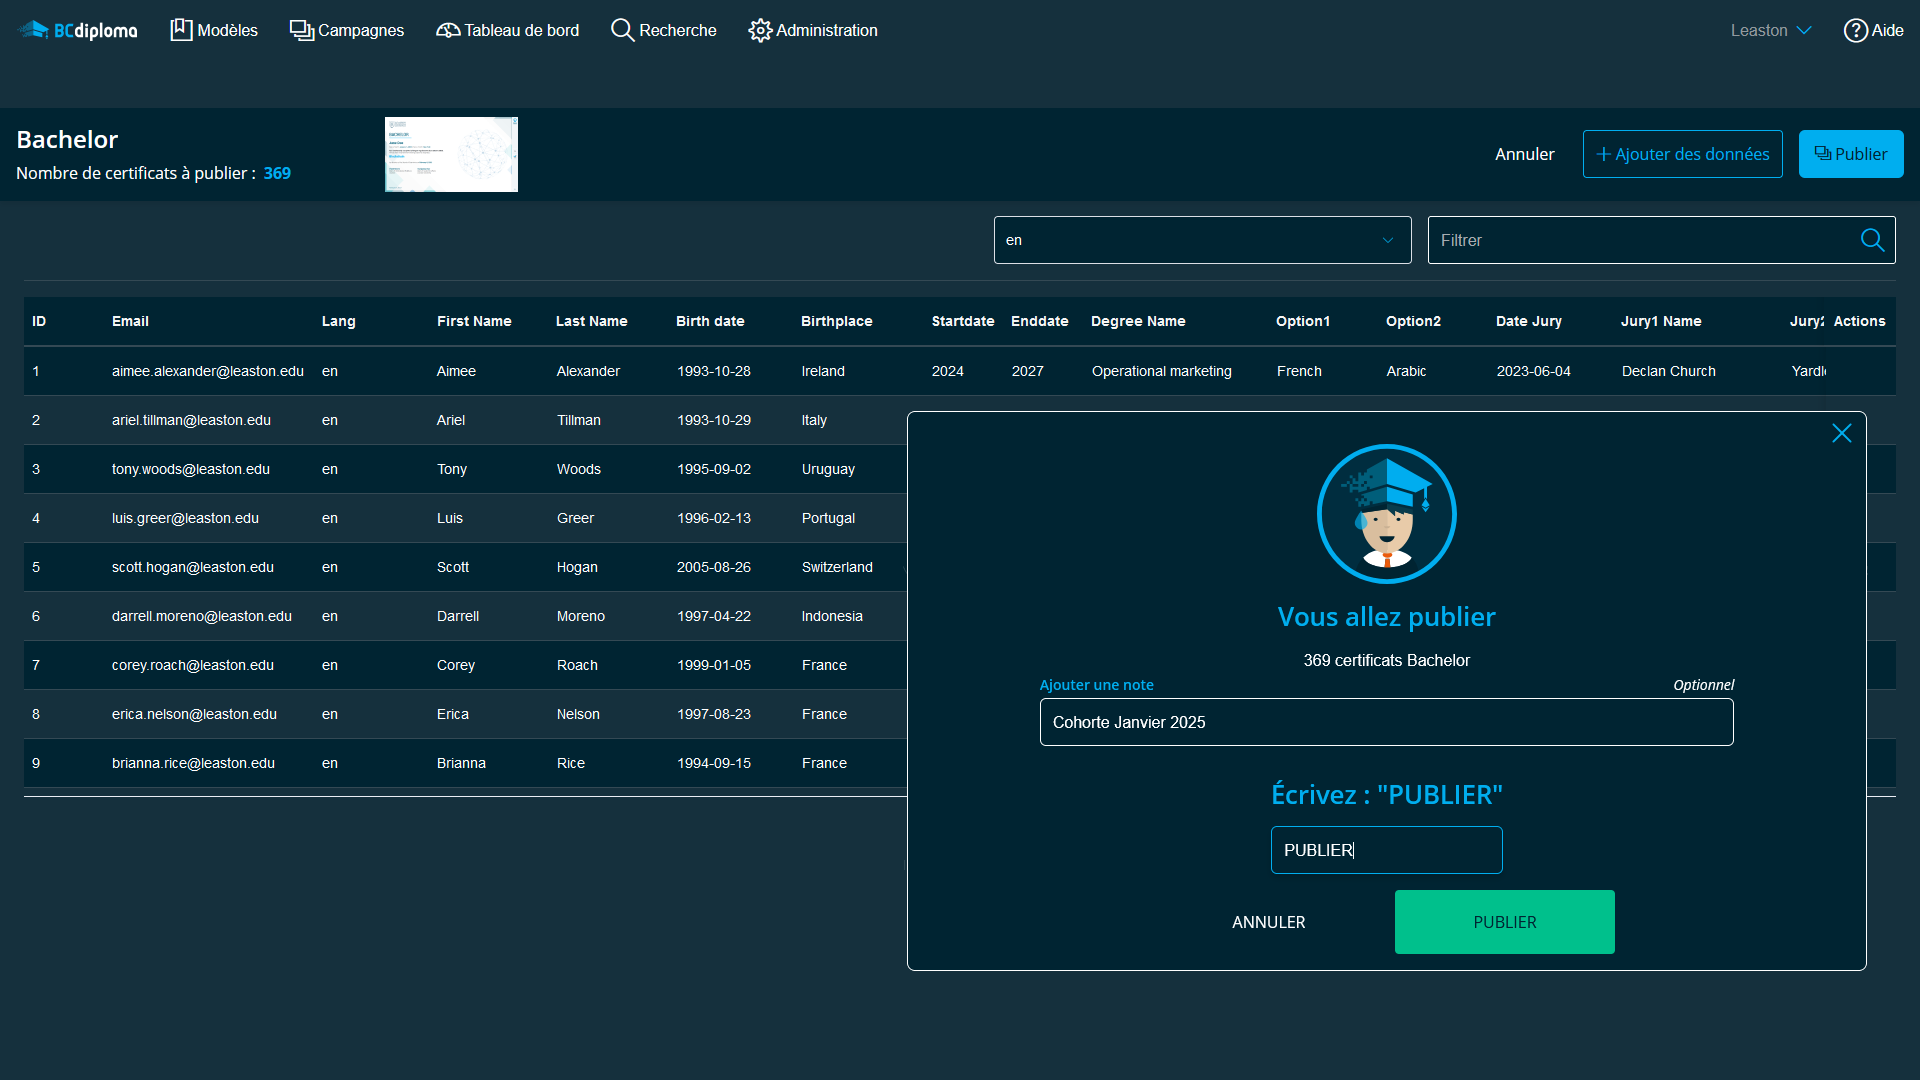Click the Bachelor certificate thumbnail
The image size is (1920, 1080).
pyautogui.click(x=451, y=154)
